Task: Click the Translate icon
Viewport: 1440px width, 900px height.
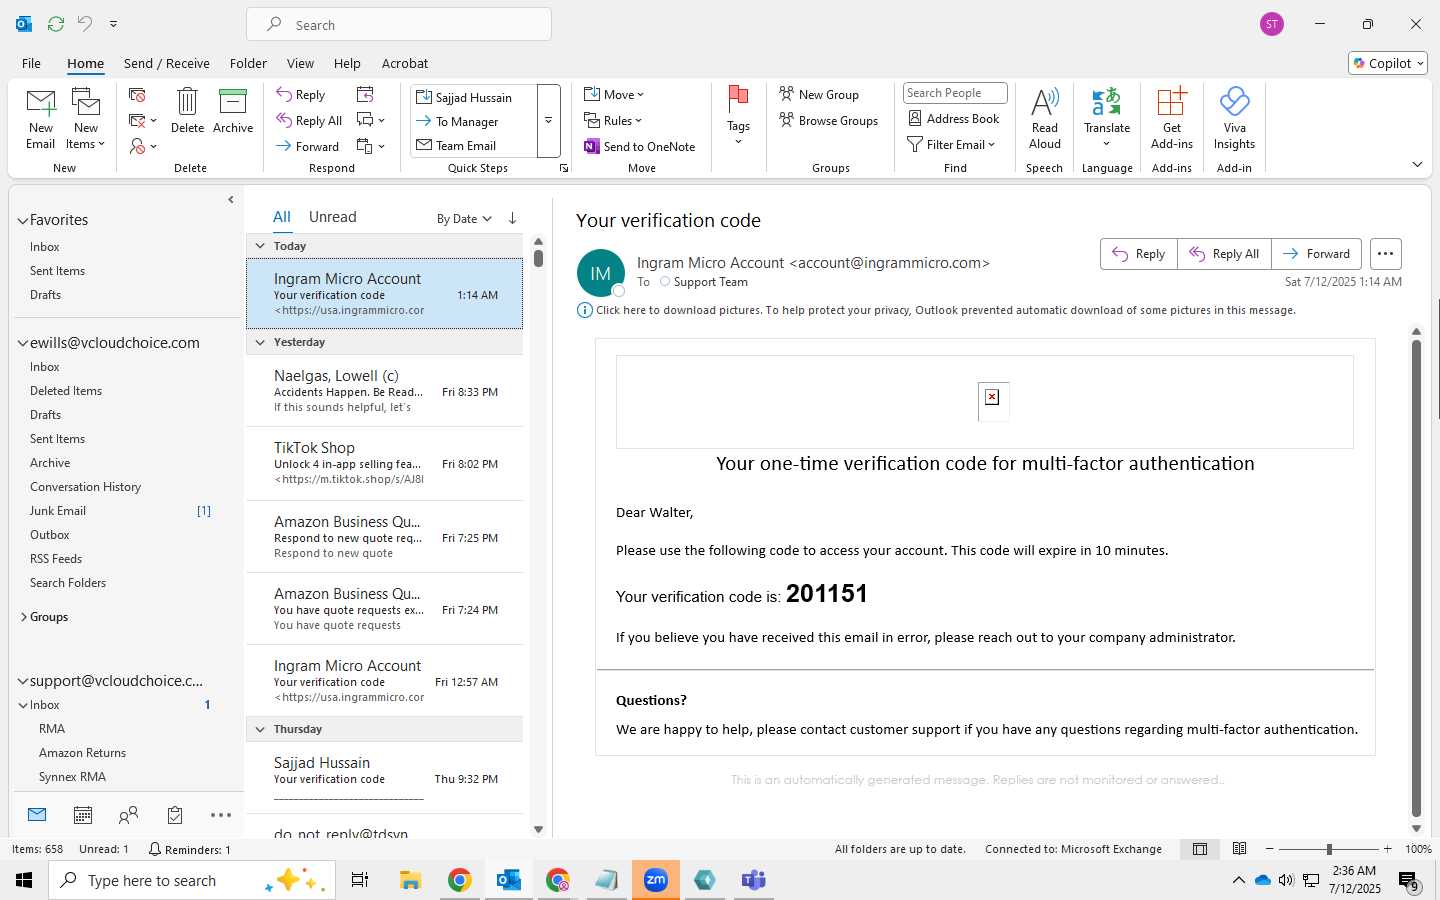Action: pyautogui.click(x=1106, y=102)
